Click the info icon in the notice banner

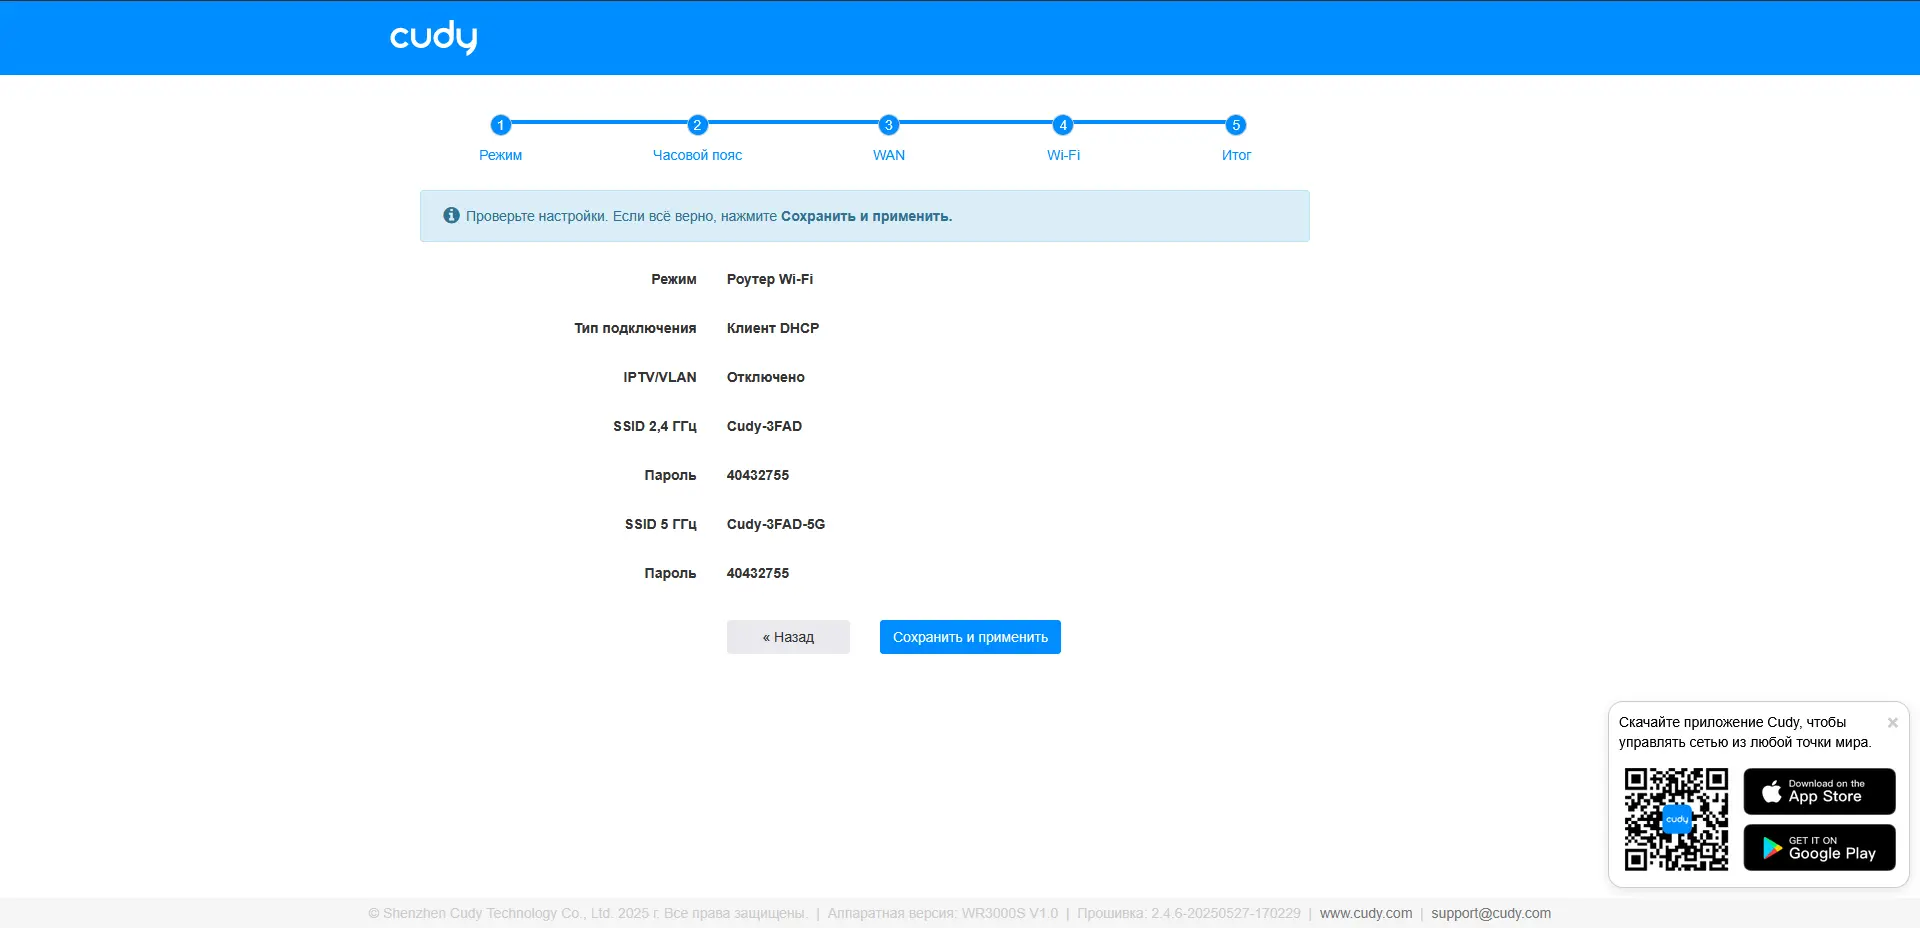tap(452, 216)
